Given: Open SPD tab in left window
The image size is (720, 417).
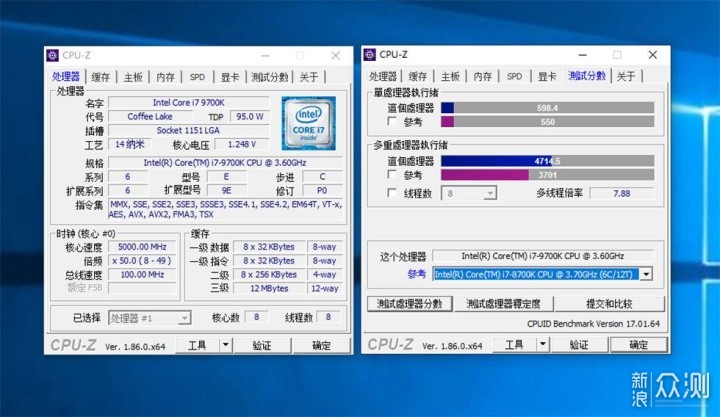Looking at the screenshot, I should [197, 77].
